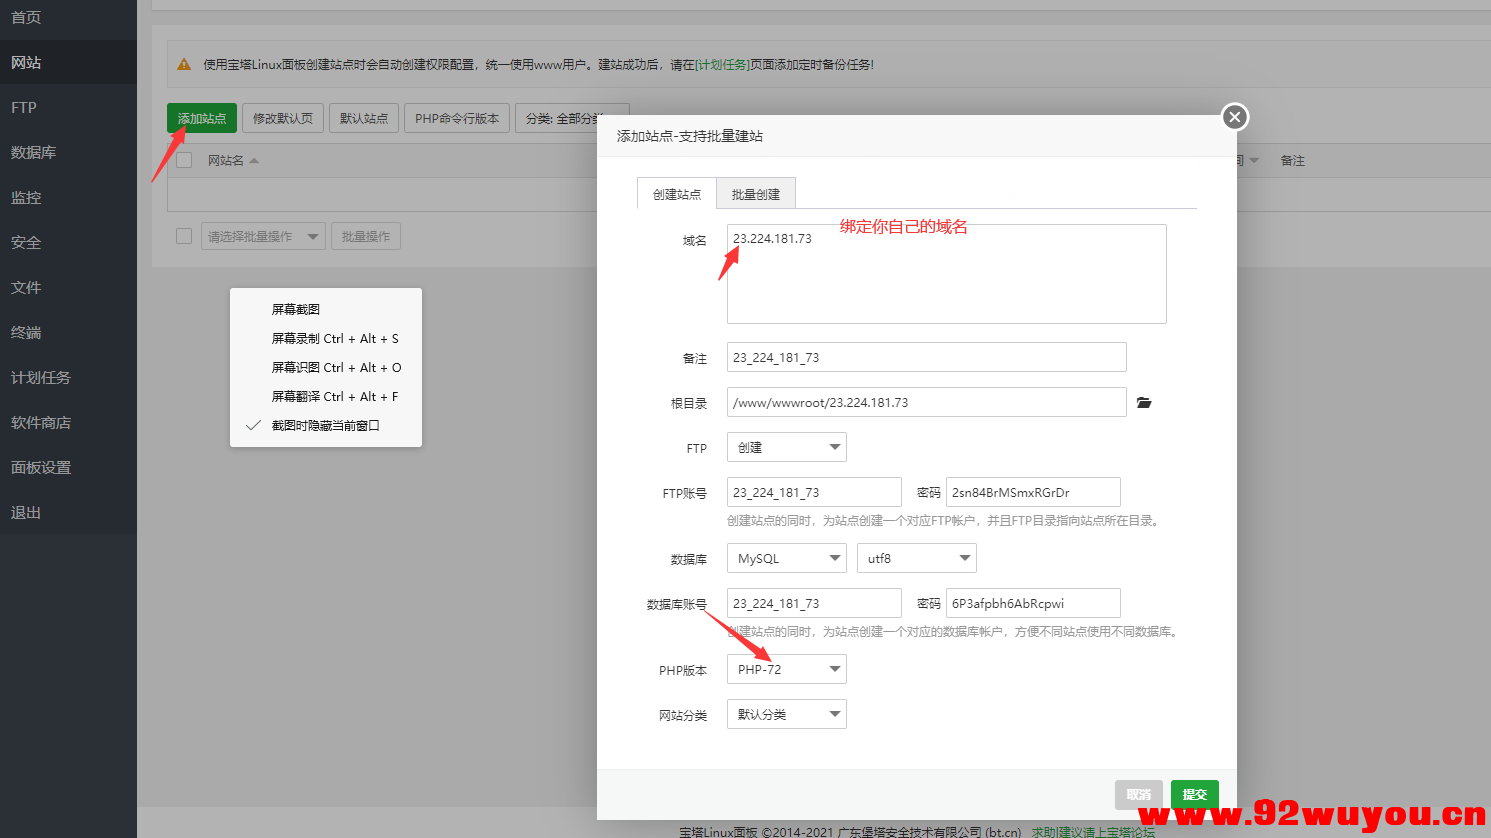Check the batch operation checkbox beside 请选择批量操作
The height and width of the screenshot is (838, 1491).
coord(183,235)
